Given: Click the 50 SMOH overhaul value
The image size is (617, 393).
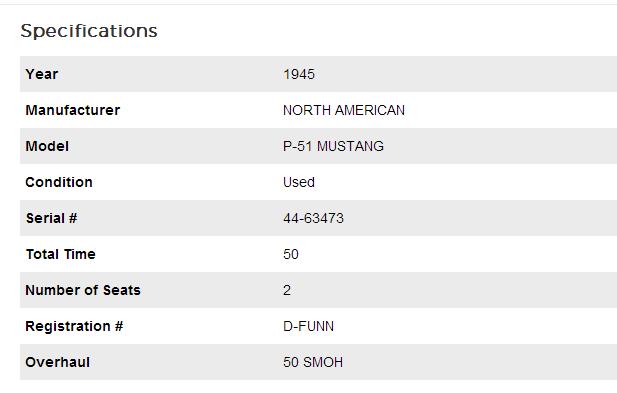Looking at the screenshot, I should [x=313, y=362].
